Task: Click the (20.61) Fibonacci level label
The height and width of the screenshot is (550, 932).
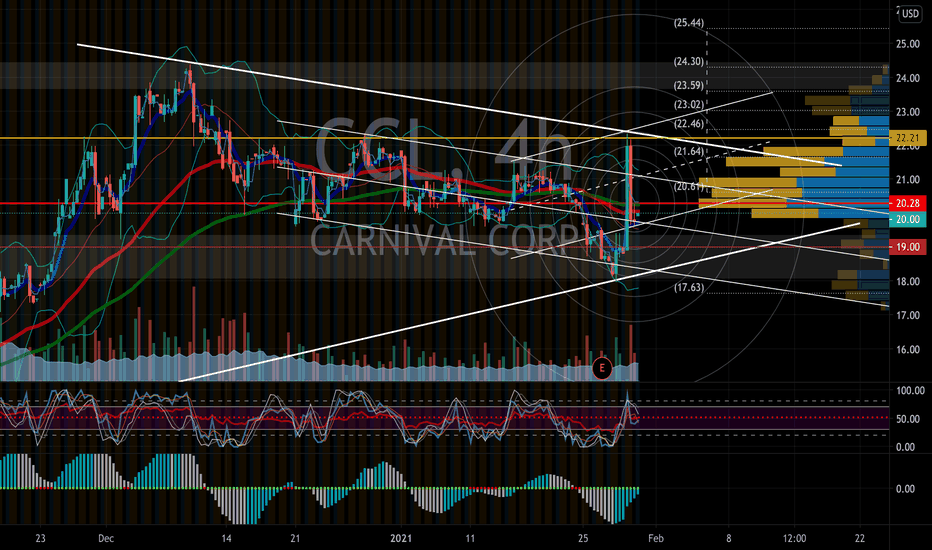Action: pyautogui.click(x=689, y=187)
